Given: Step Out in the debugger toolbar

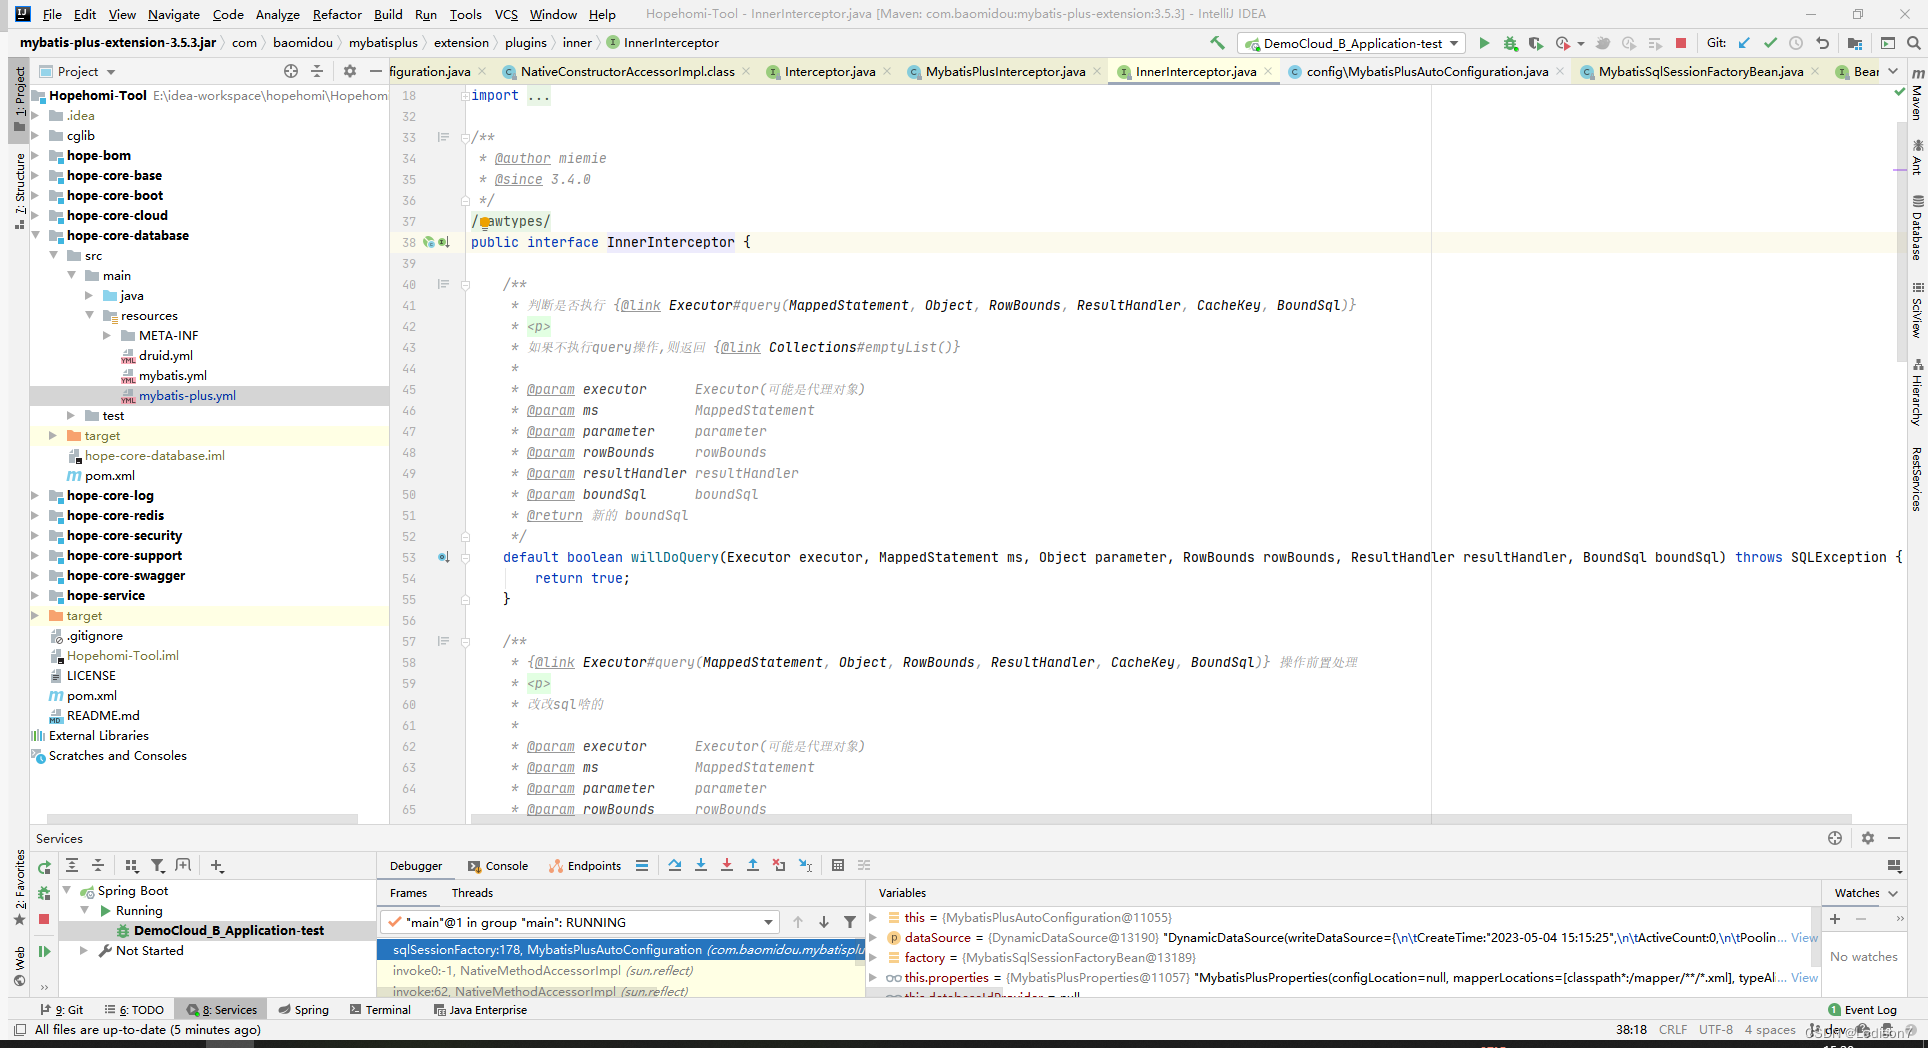Looking at the screenshot, I should point(753,865).
